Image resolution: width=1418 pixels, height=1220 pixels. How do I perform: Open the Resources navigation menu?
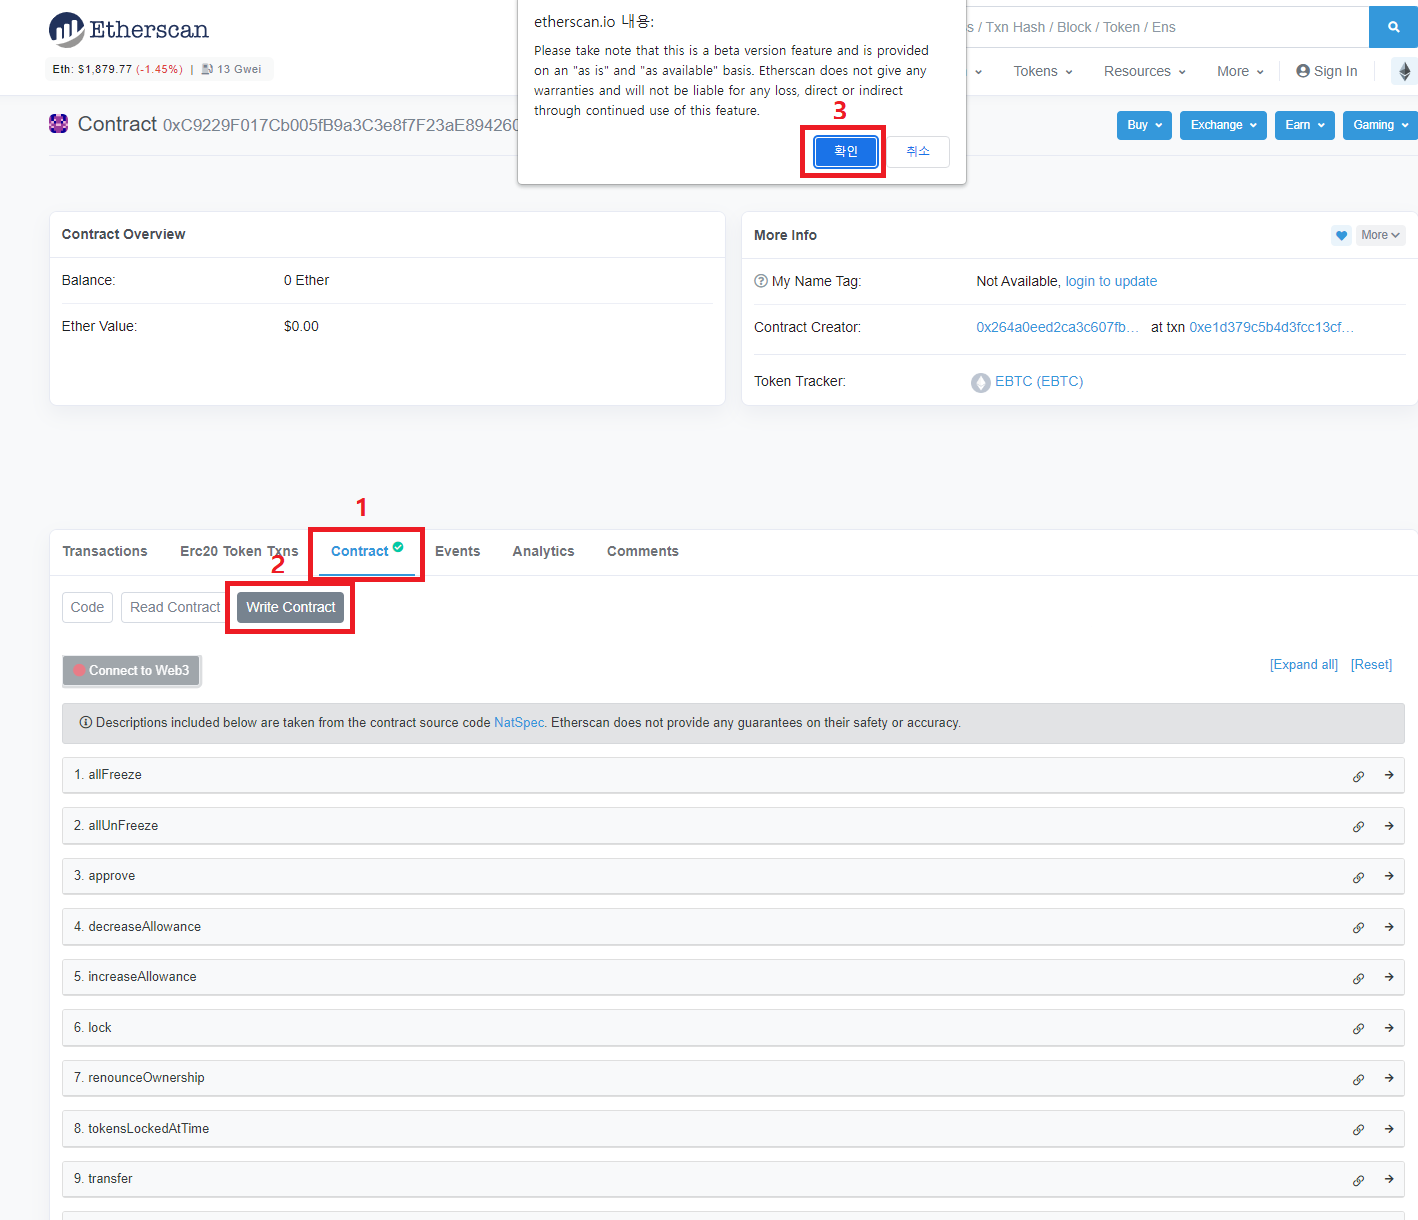pyautogui.click(x=1145, y=71)
